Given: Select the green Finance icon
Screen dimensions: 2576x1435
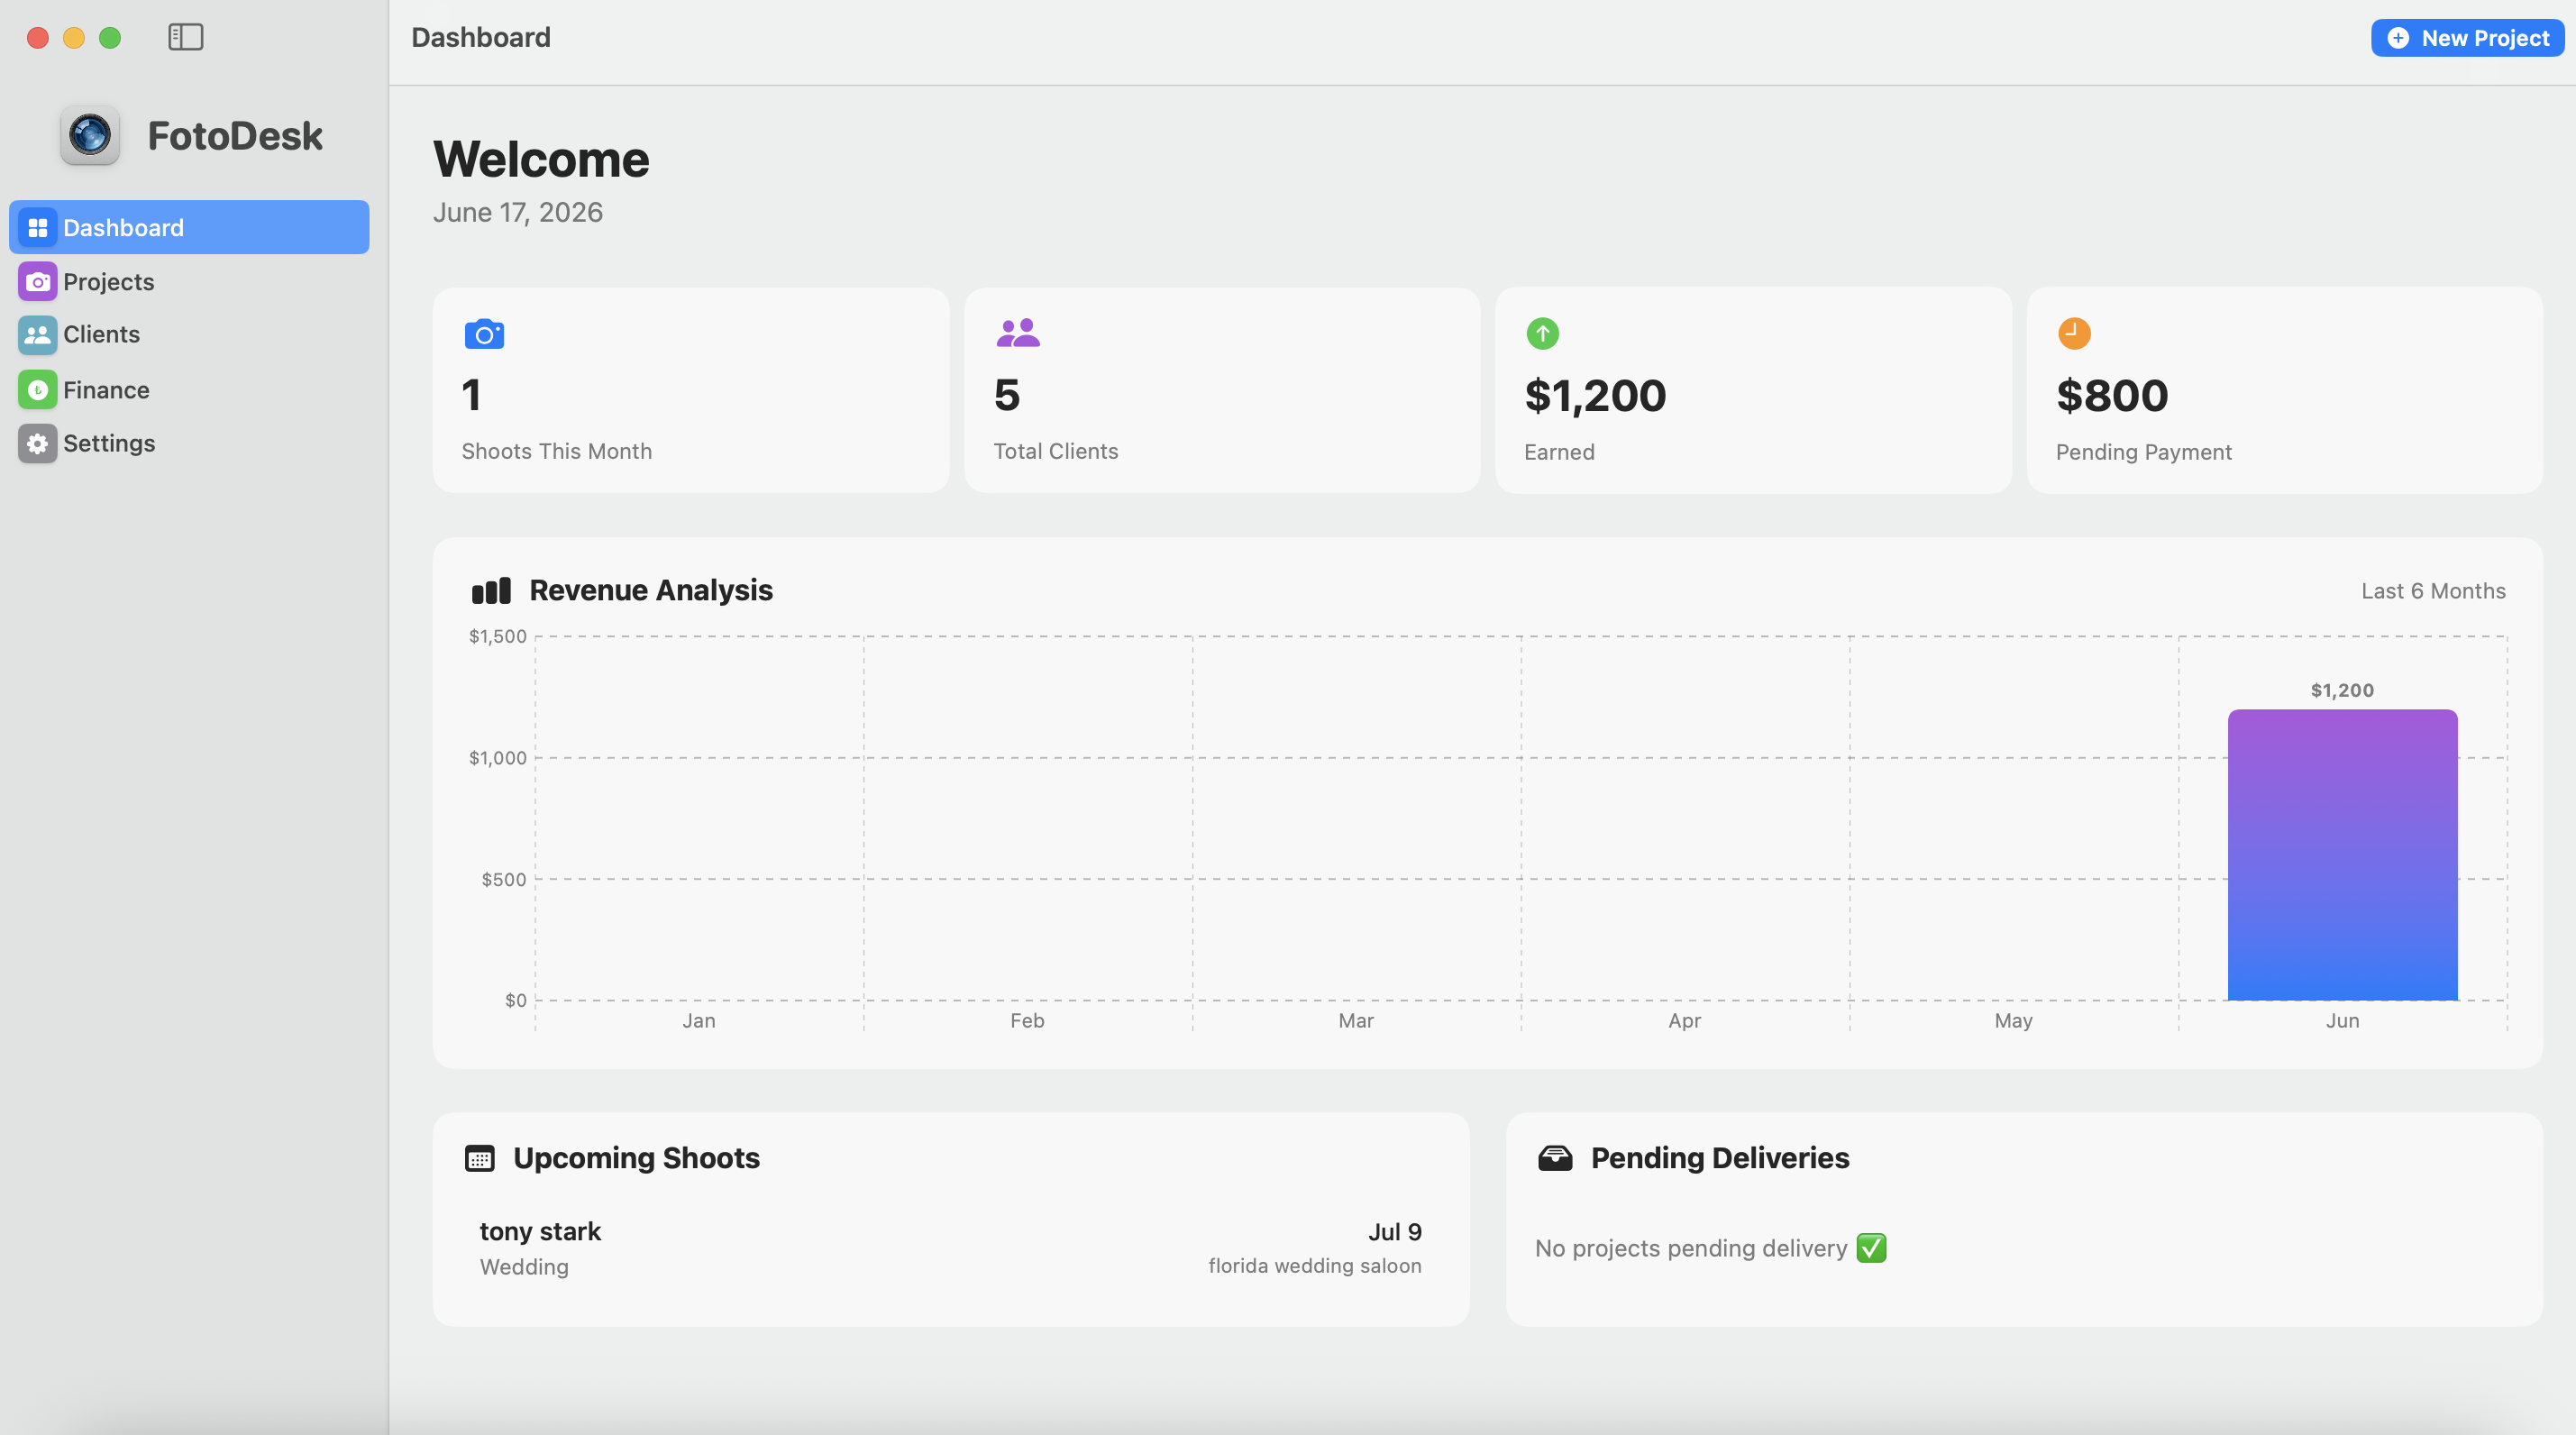Looking at the screenshot, I should (38, 390).
